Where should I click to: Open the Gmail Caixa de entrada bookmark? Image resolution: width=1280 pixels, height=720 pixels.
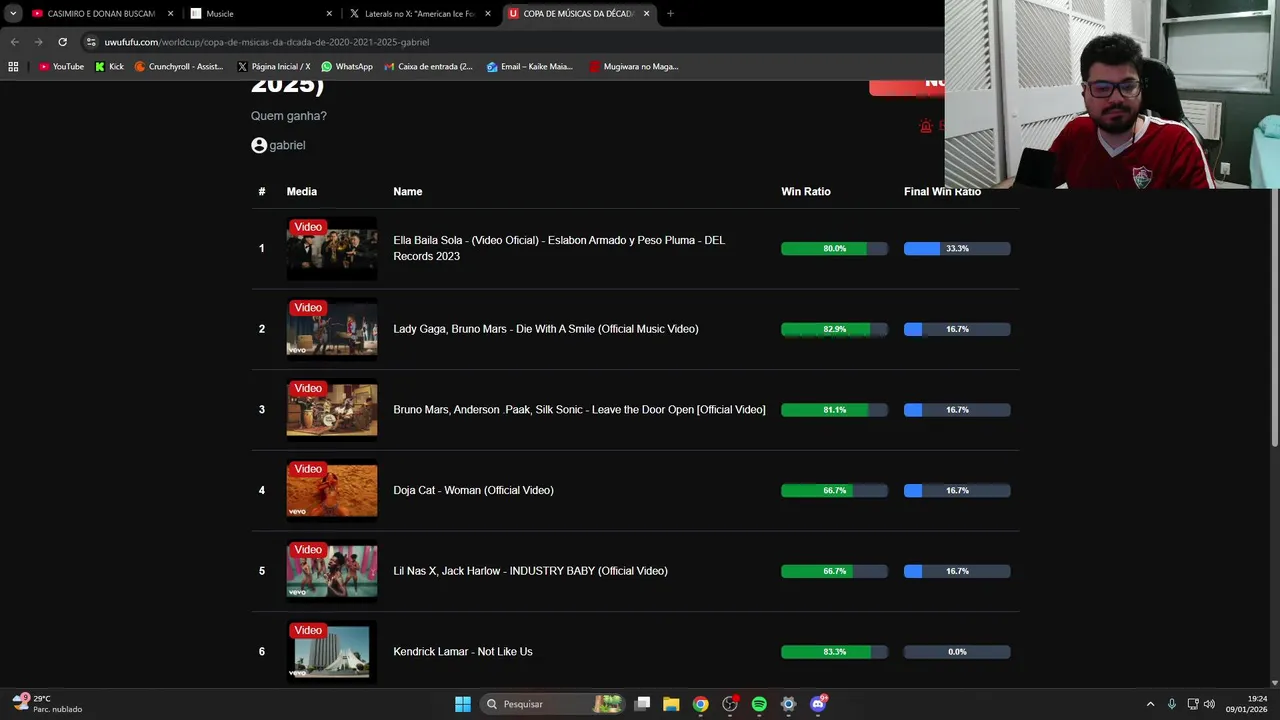(x=429, y=67)
